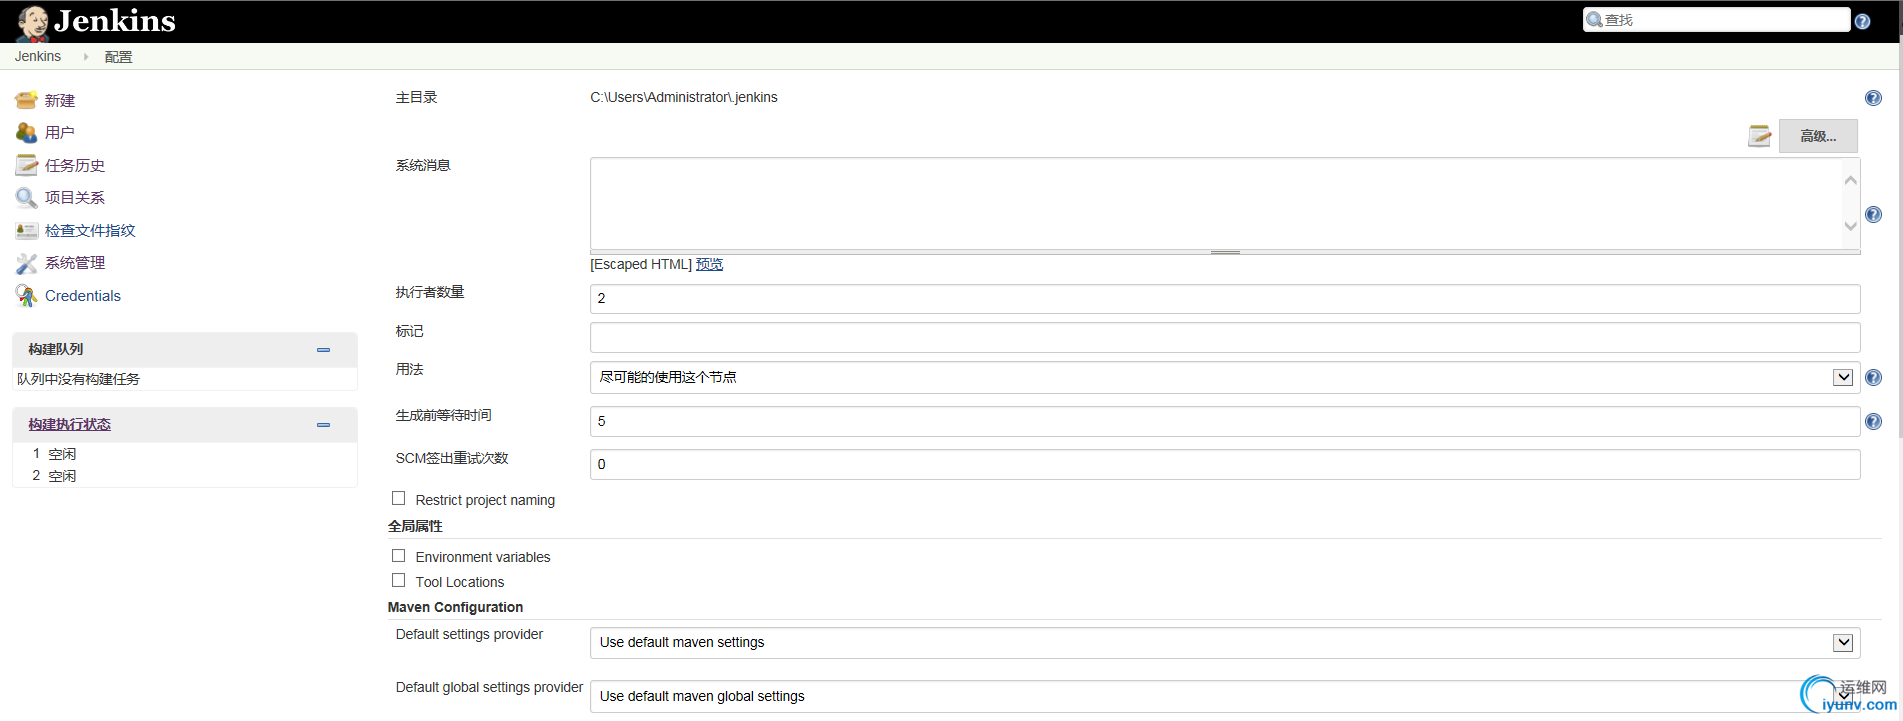Viewport: 1903px width, 721px height.
Task: Open help for 主目录 row
Action: [x=1873, y=98]
